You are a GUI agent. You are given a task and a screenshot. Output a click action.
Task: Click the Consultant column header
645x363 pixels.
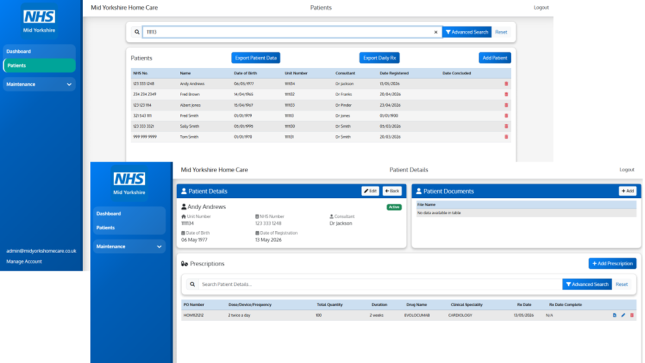(345, 73)
